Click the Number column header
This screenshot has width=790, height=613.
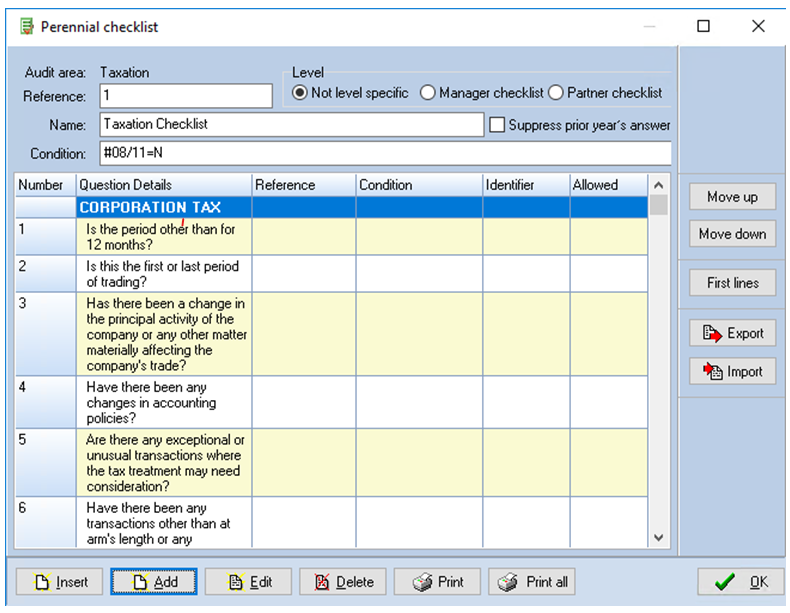(x=46, y=185)
